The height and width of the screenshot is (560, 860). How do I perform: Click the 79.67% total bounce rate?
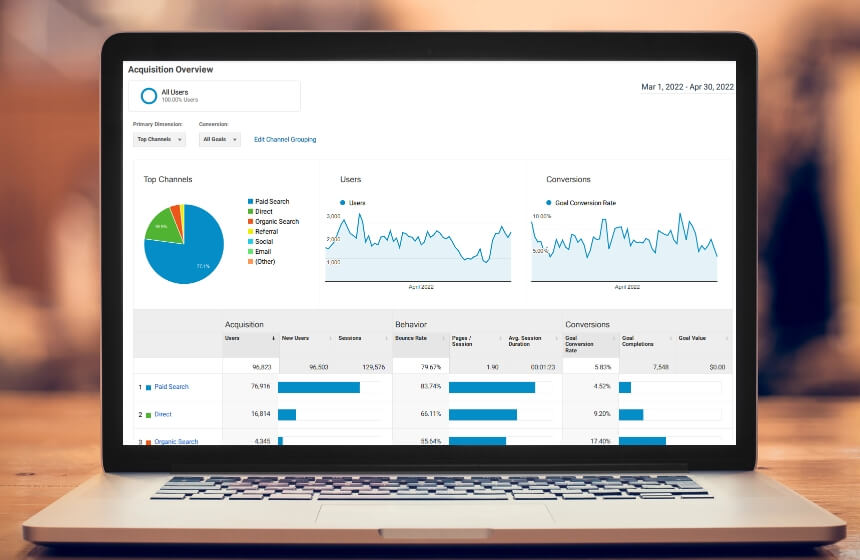[x=431, y=367]
